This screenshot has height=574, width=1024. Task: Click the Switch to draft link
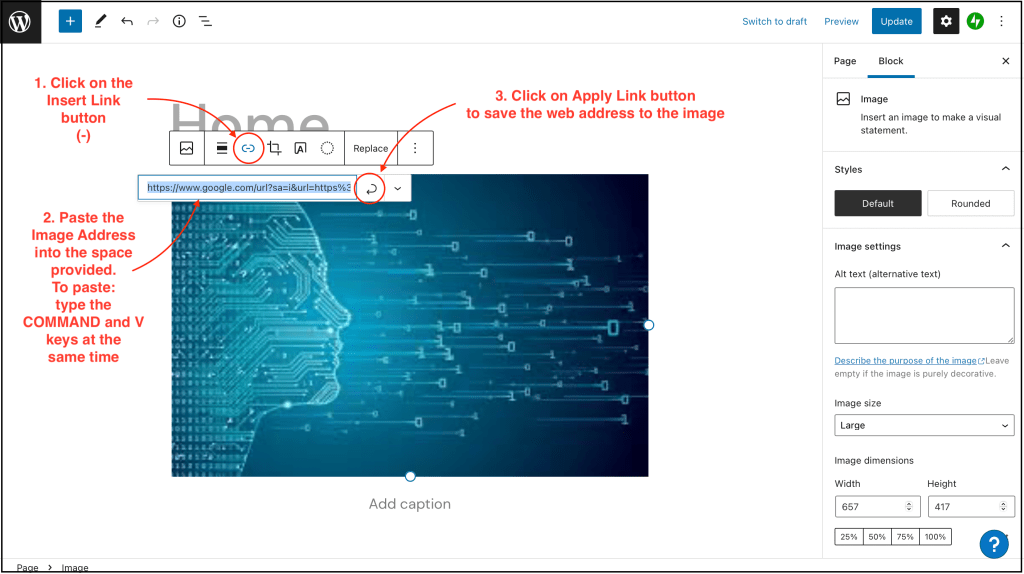point(774,21)
